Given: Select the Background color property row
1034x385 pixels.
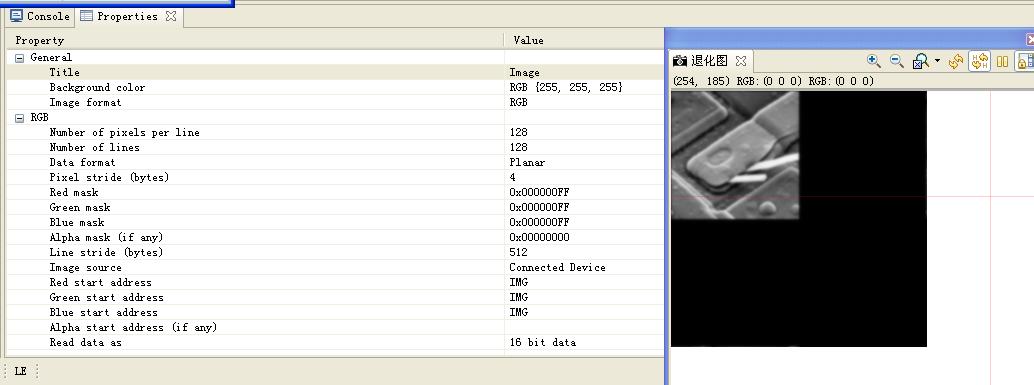Looking at the screenshot, I should (x=335, y=87).
